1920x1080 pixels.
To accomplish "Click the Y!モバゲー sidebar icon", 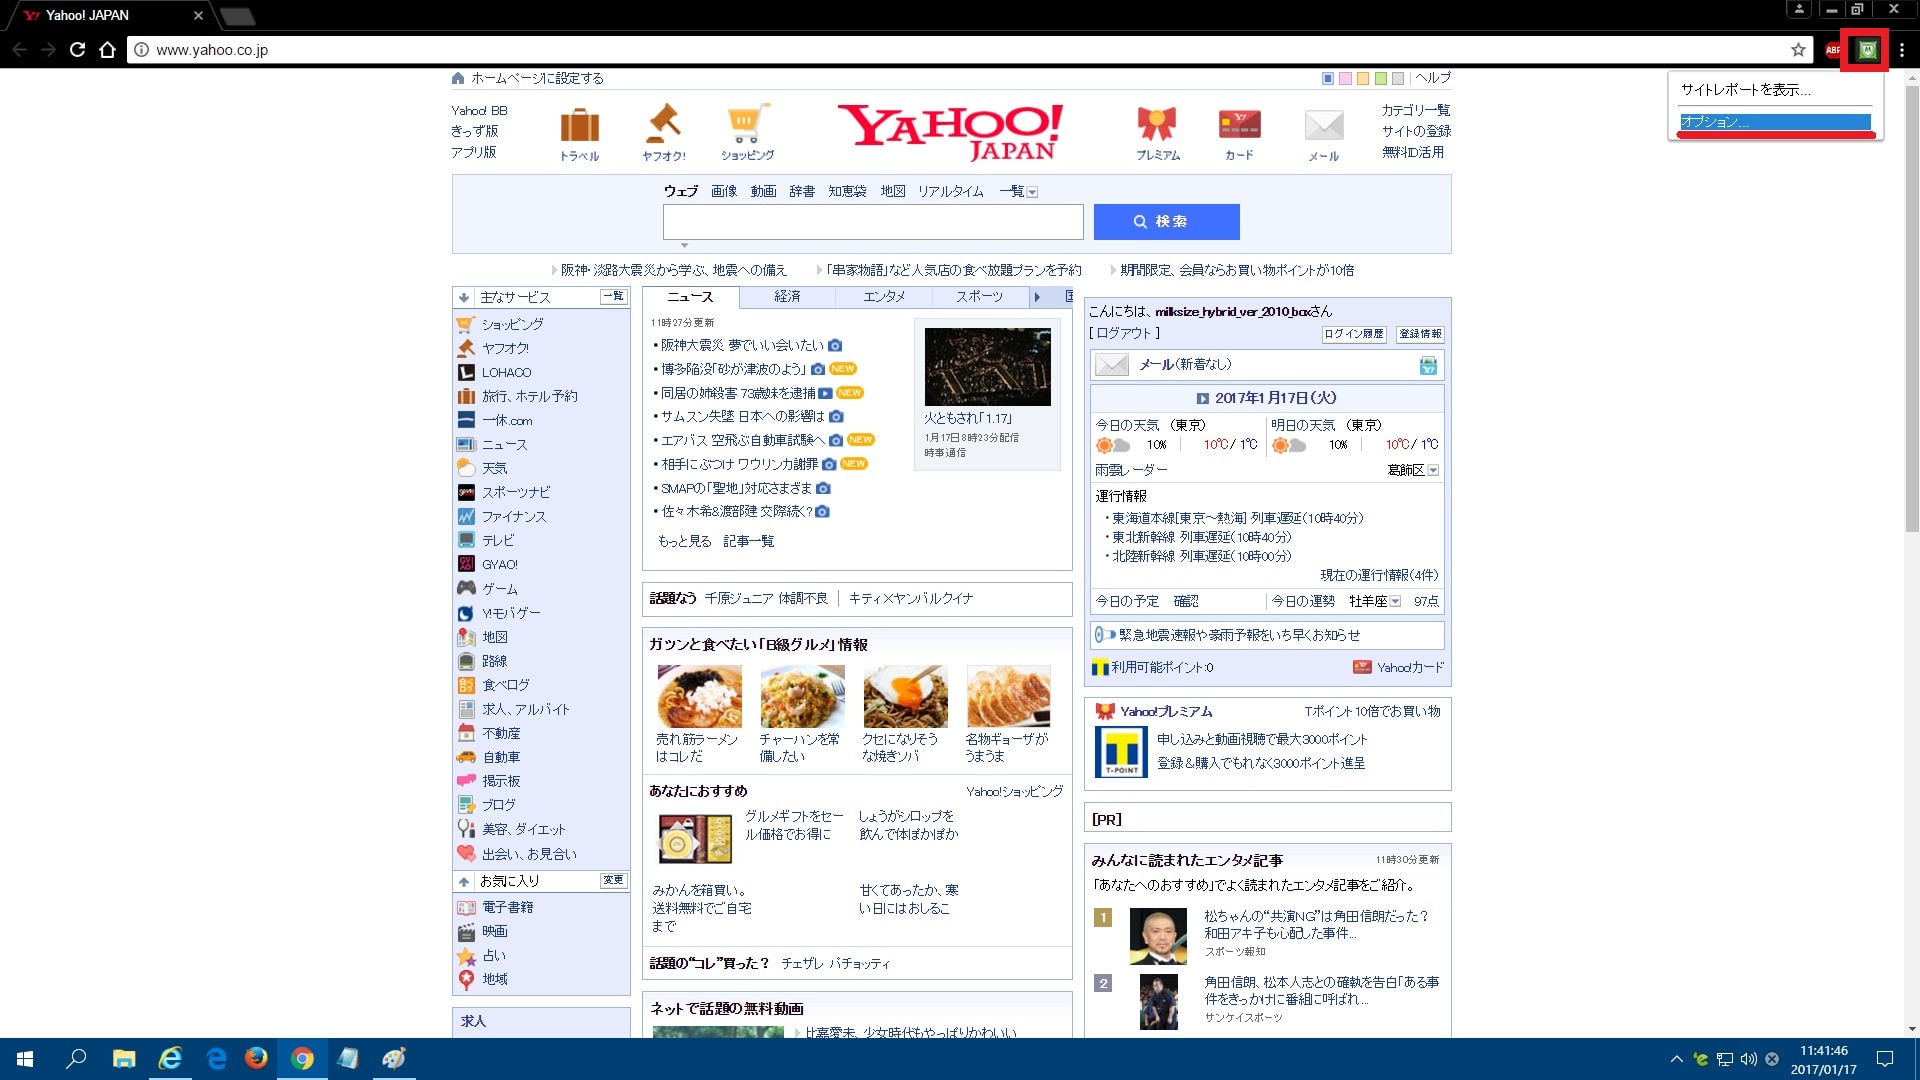I will (466, 613).
